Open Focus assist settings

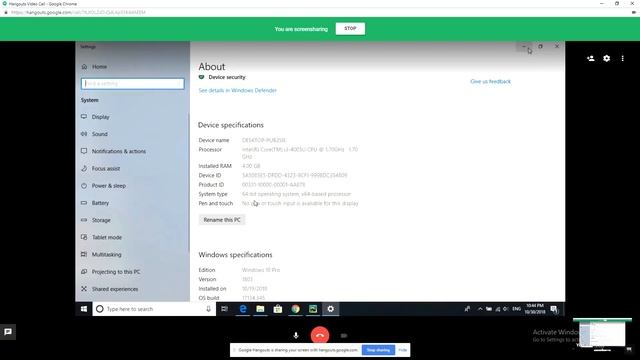click(105, 168)
